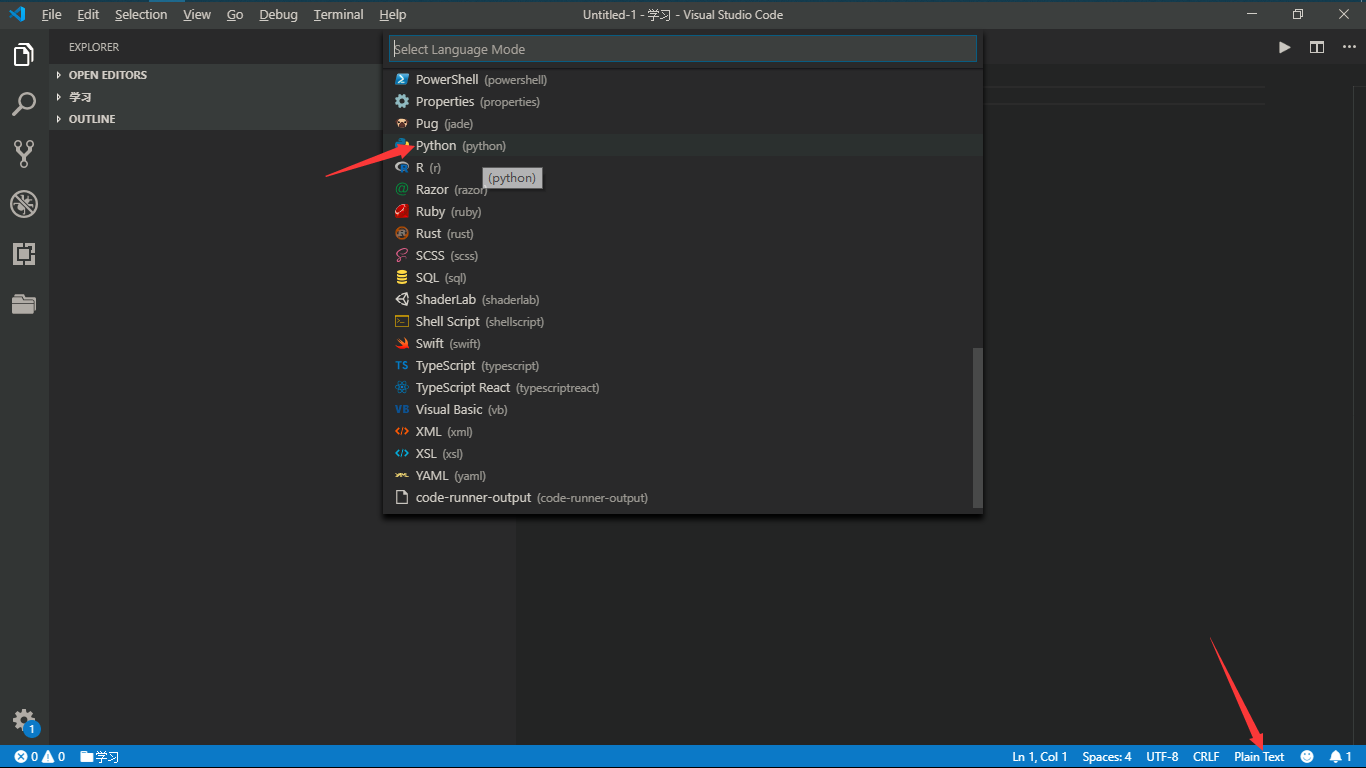Open the Go menu
This screenshot has width=1366, height=768.
coord(235,14)
